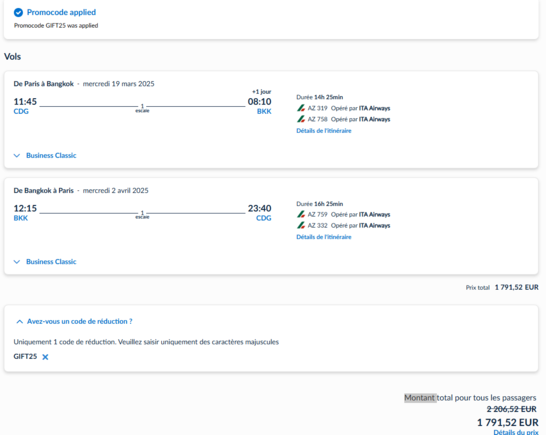Expand outbound flight Business Classic chevron

pos(17,155)
